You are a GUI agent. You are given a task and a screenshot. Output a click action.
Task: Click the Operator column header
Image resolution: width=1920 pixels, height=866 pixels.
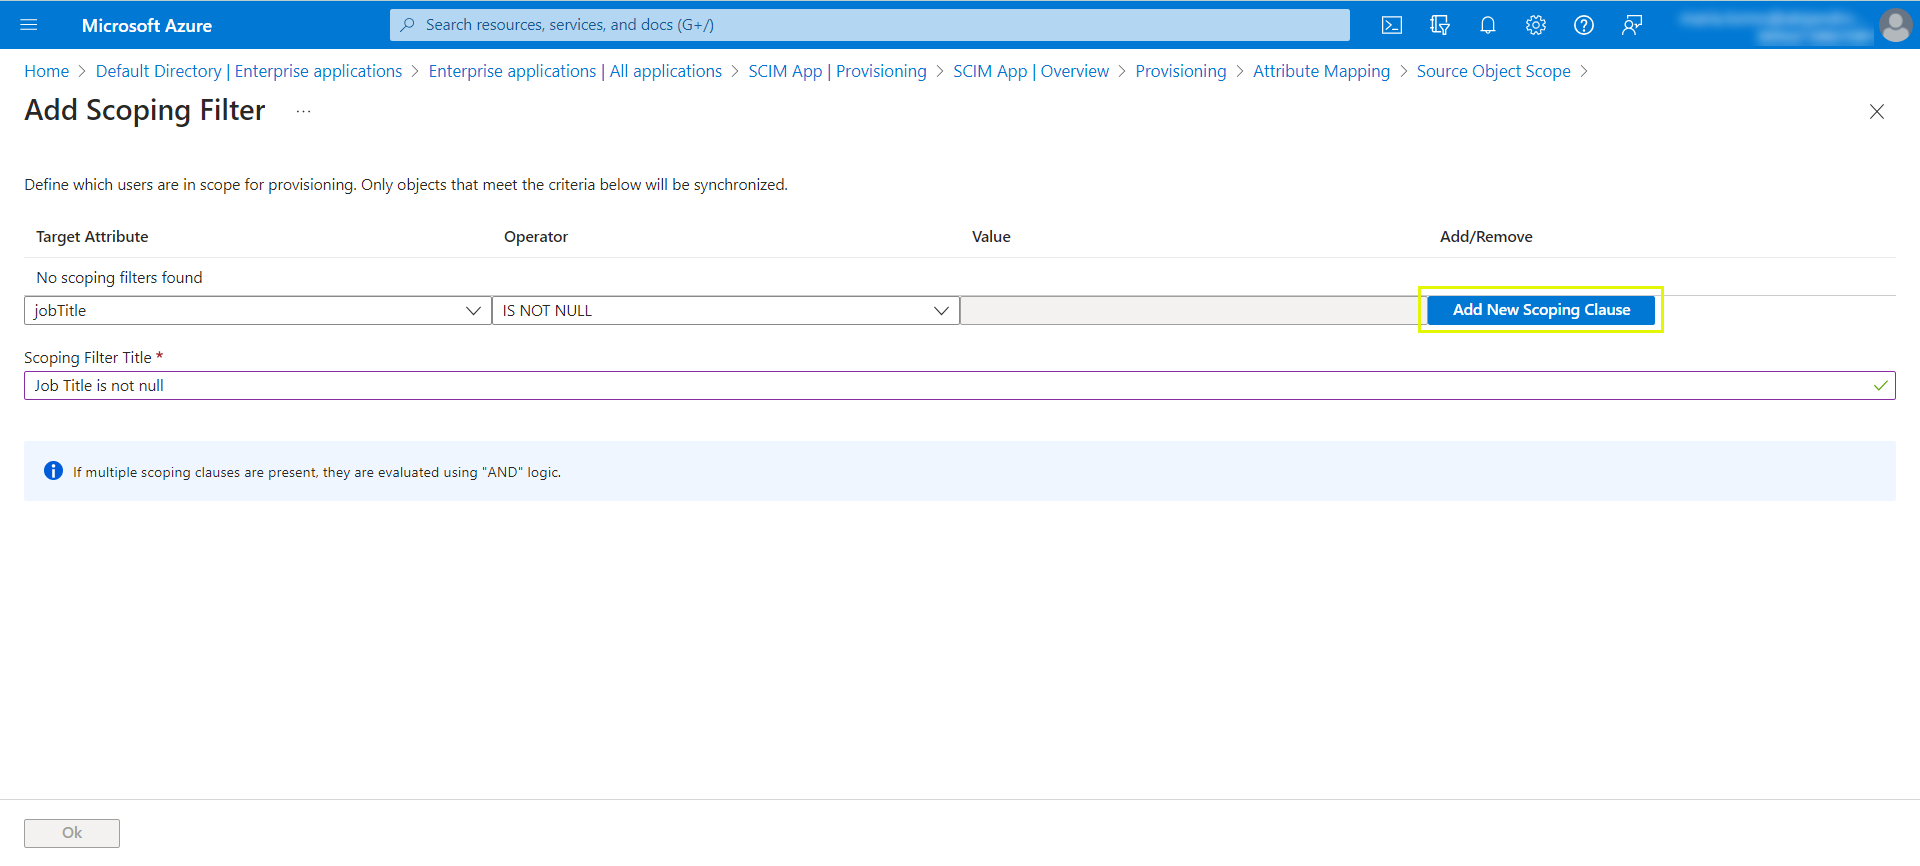point(536,237)
